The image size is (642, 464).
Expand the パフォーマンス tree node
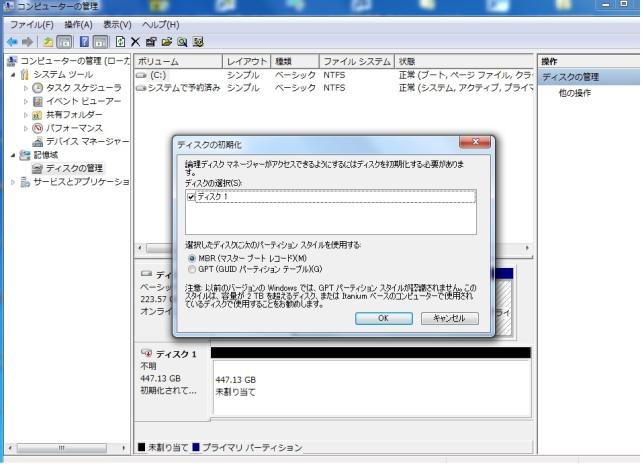(x=26, y=129)
